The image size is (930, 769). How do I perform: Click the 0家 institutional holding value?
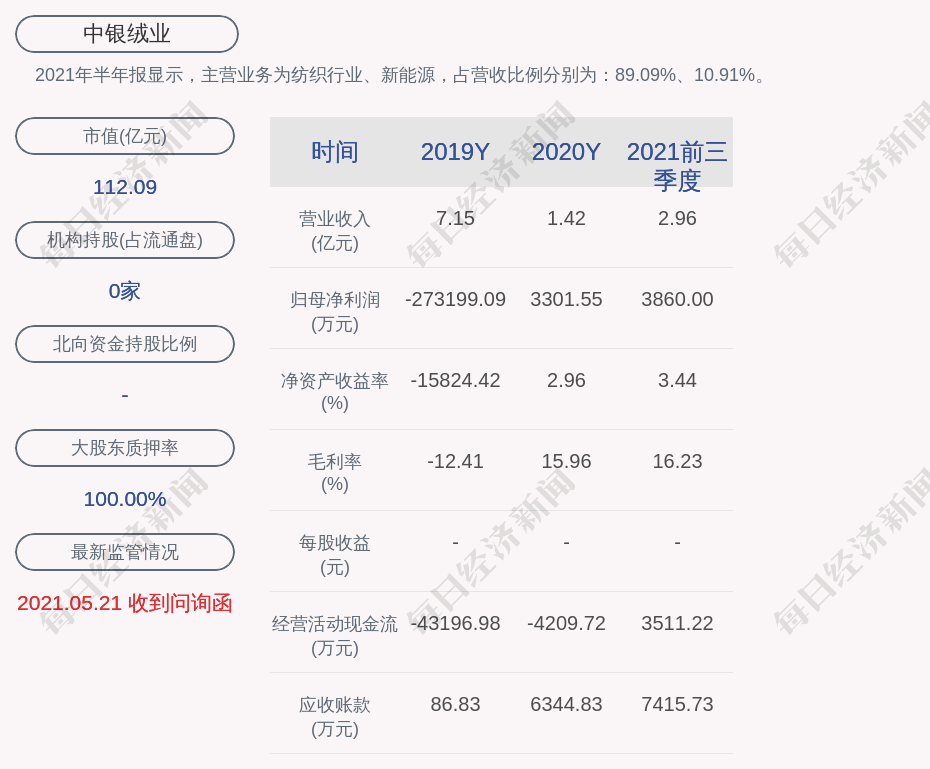[x=125, y=291]
